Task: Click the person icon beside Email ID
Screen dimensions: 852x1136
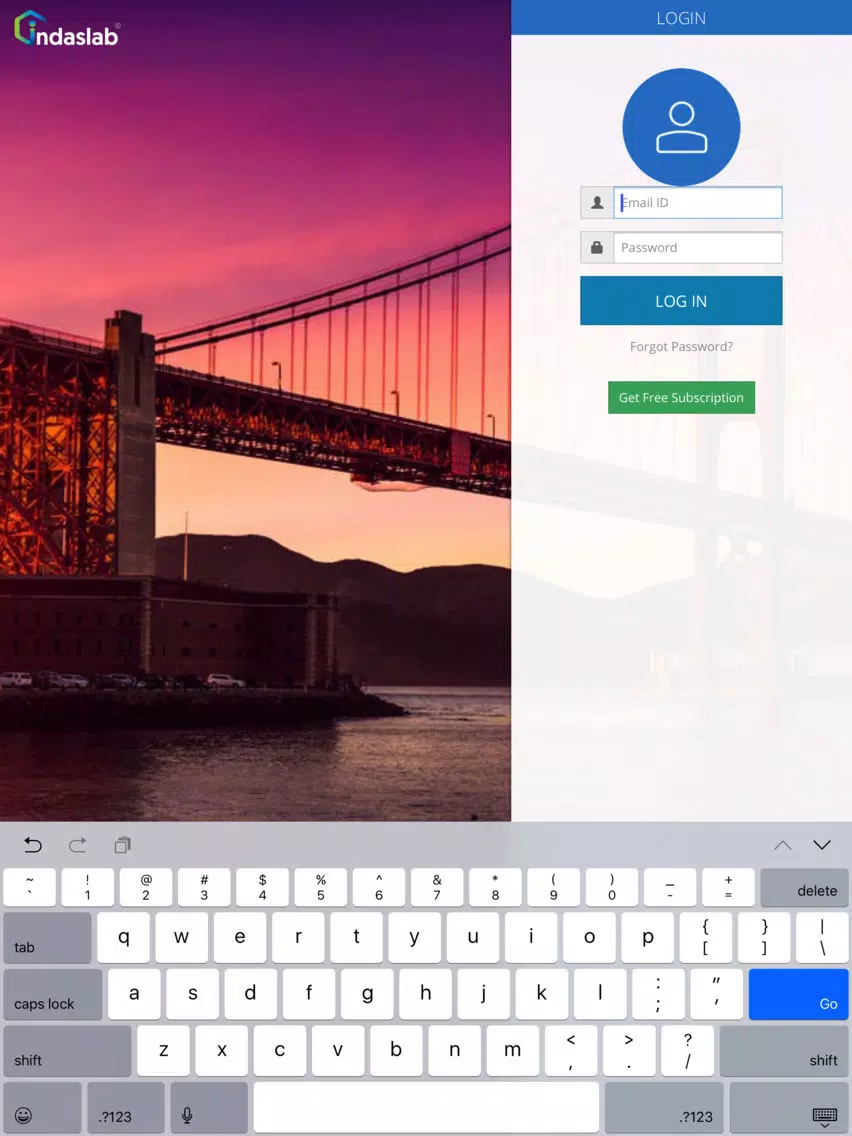Action: point(597,203)
